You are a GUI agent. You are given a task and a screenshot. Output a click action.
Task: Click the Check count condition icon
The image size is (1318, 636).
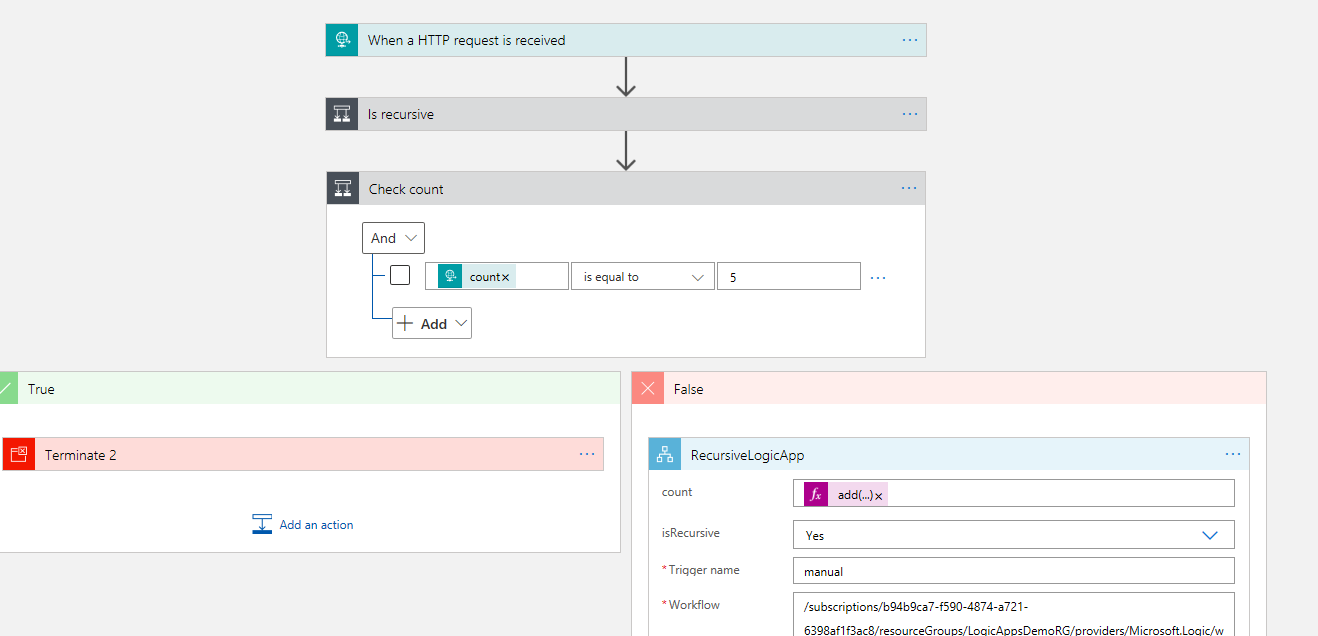343,189
